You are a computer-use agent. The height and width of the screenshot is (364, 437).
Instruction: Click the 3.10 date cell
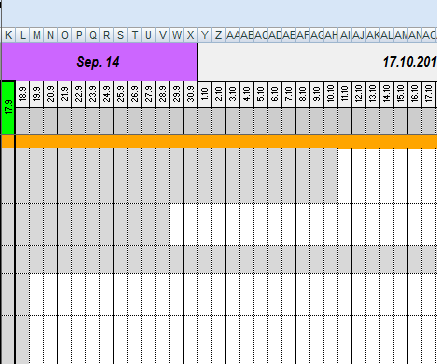click(233, 94)
